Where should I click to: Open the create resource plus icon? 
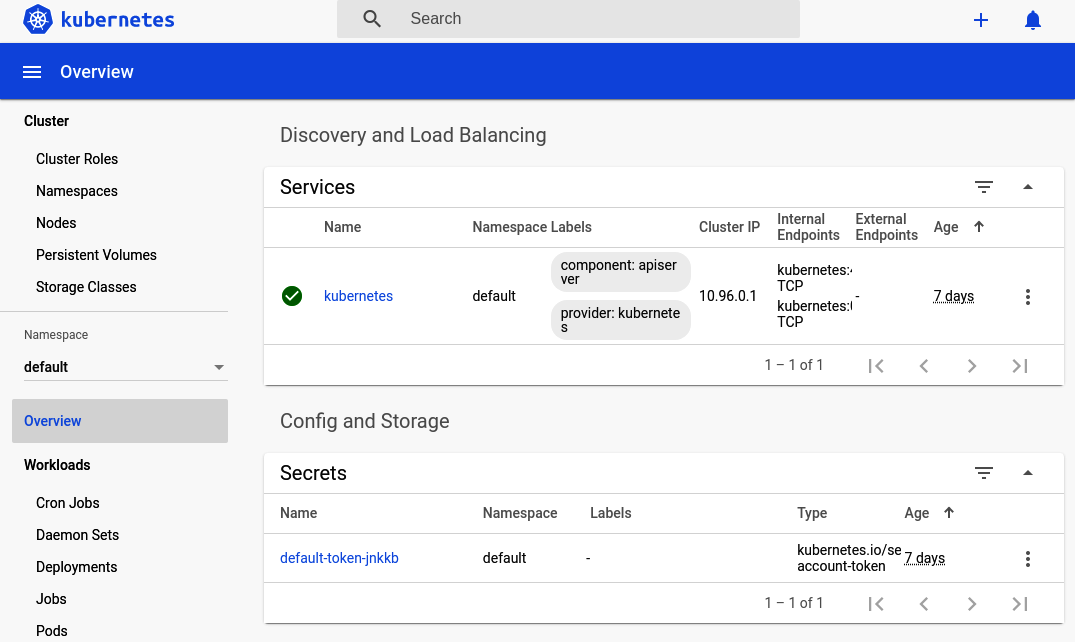click(981, 19)
